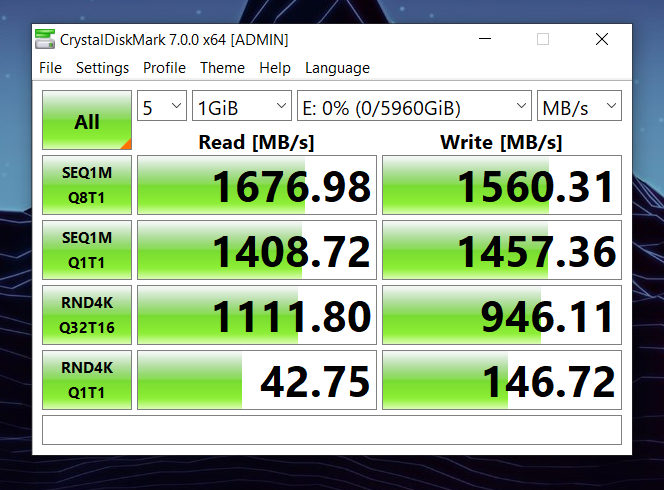Image resolution: width=664 pixels, height=490 pixels.
Task: Start all benchmarks with the All button
Action: [x=87, y=120]
